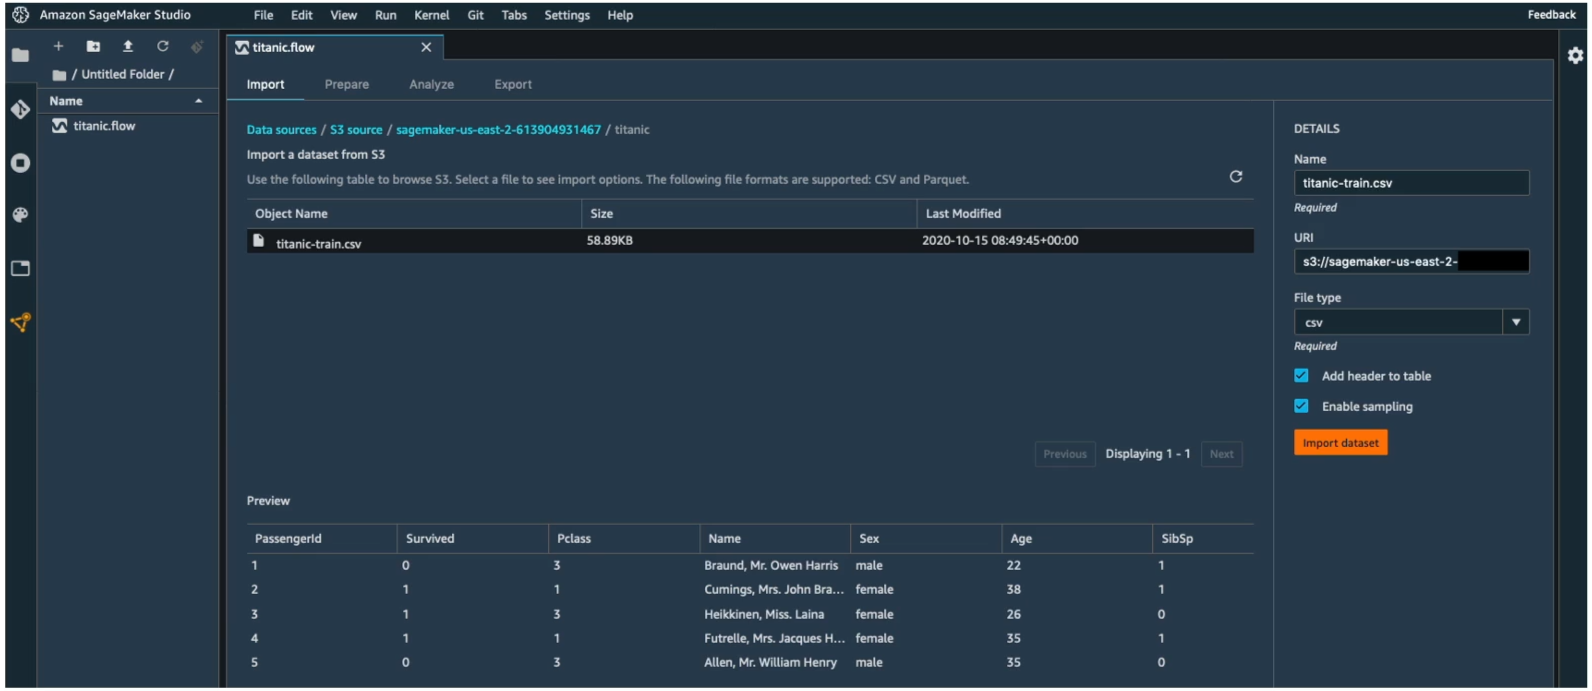The height and width of the screenshot is (691, 1592).
Task: Click the Next page button
Action: click(1221, 454)
